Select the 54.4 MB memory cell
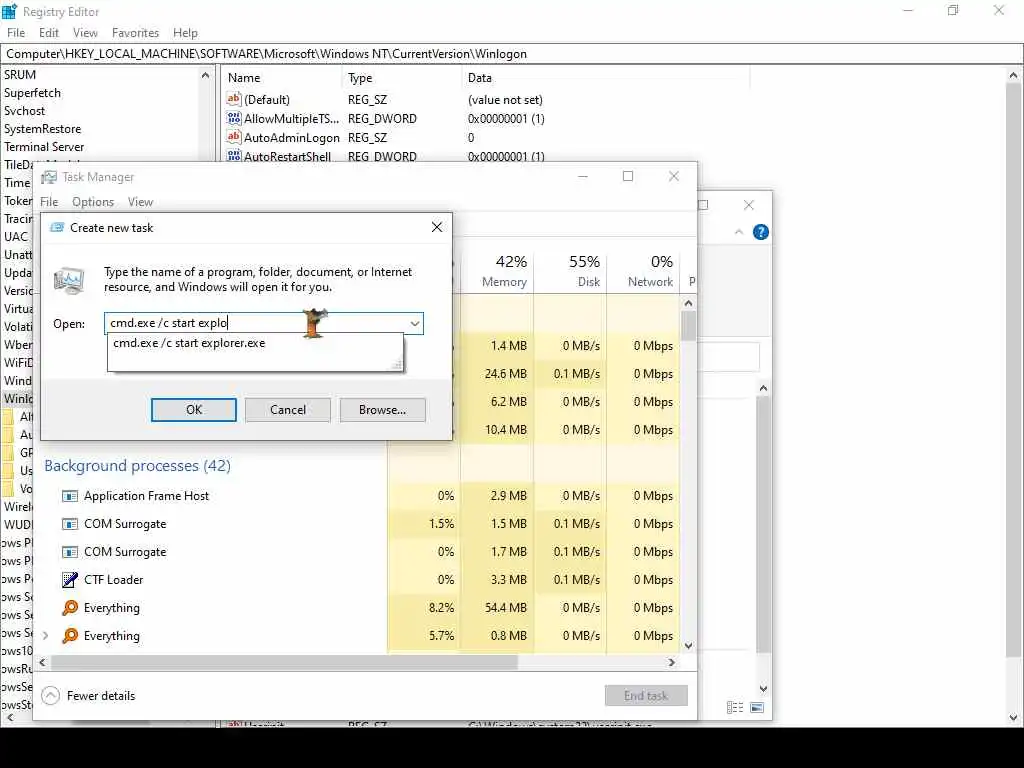 (498, 608)
